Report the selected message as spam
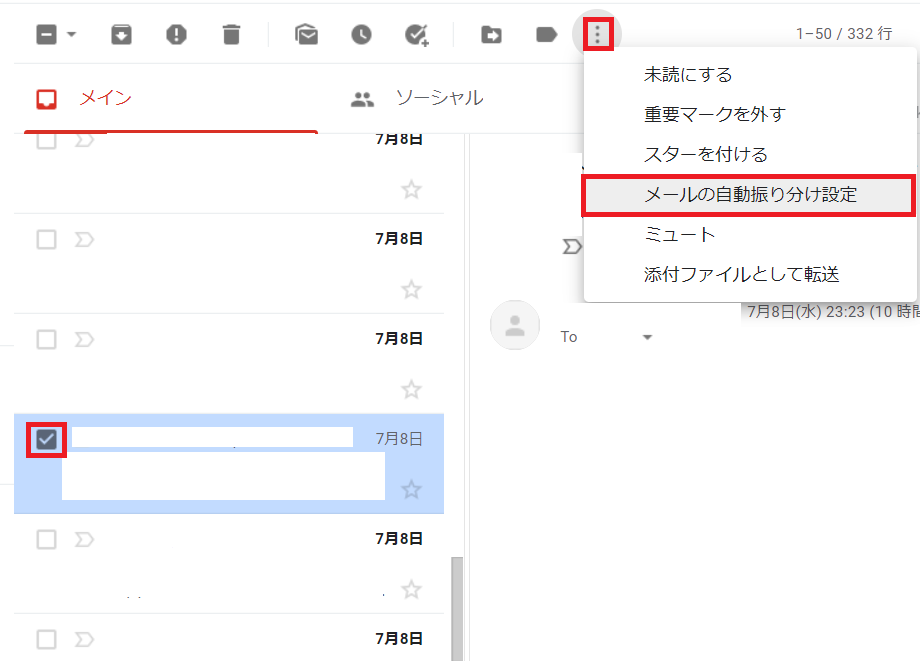Image resolution: width=920 pixels, height=661 pixels. point(176,33)
